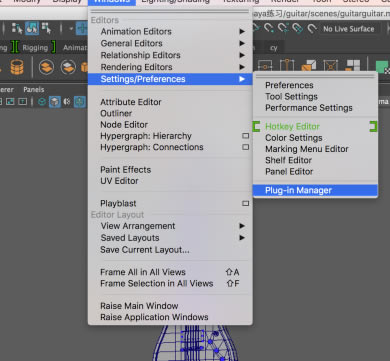Click the Playblast menu entry

coord(118,203)
